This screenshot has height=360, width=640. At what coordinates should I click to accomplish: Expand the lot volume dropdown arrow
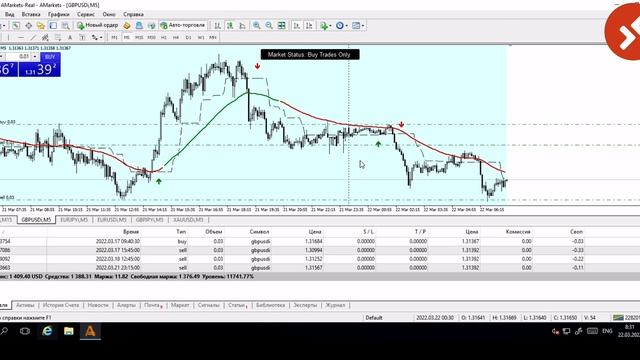[x=35, y=57]
